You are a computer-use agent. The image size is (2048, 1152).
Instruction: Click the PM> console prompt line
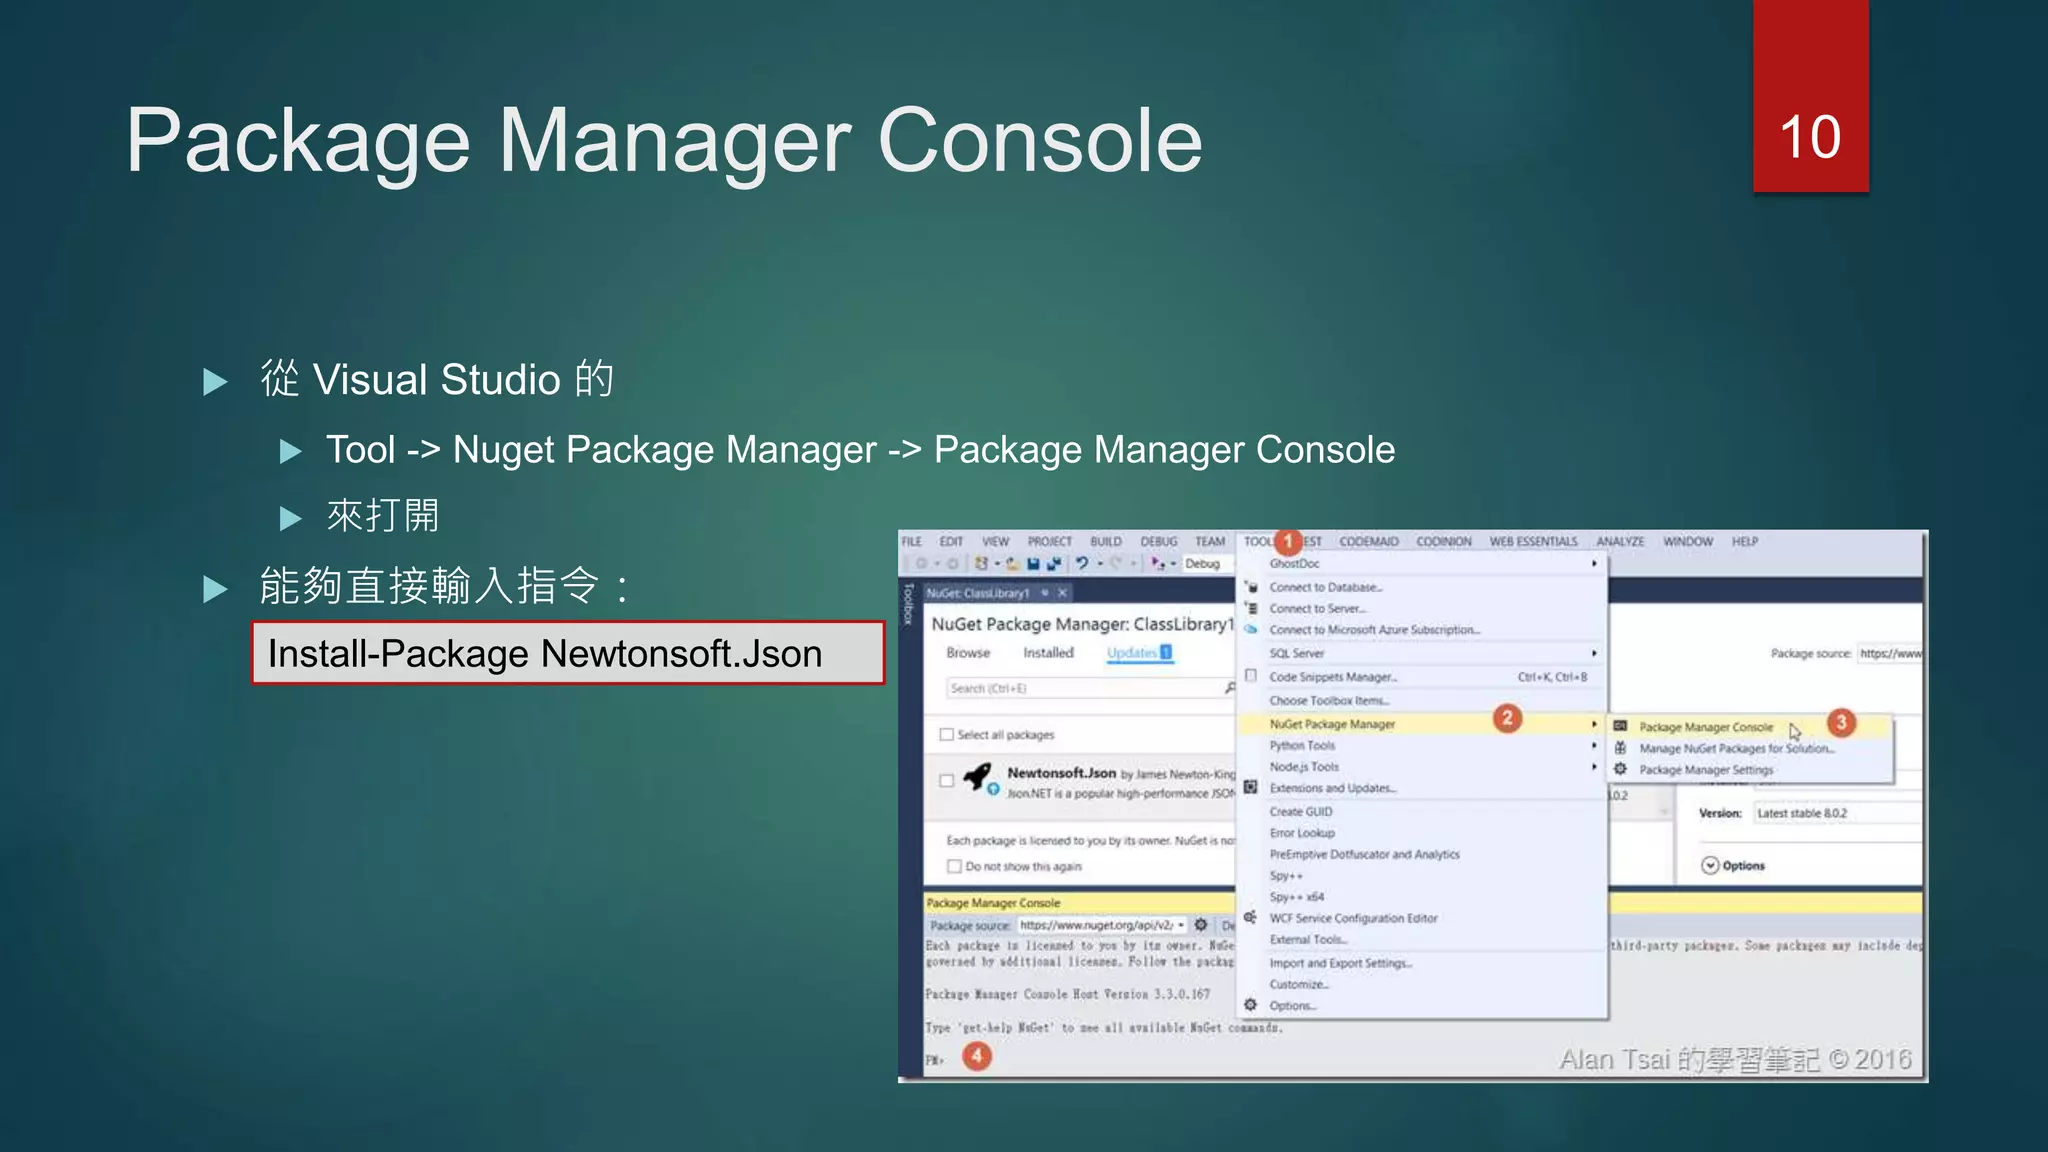pyautogui.click(x=935, y=1059)
